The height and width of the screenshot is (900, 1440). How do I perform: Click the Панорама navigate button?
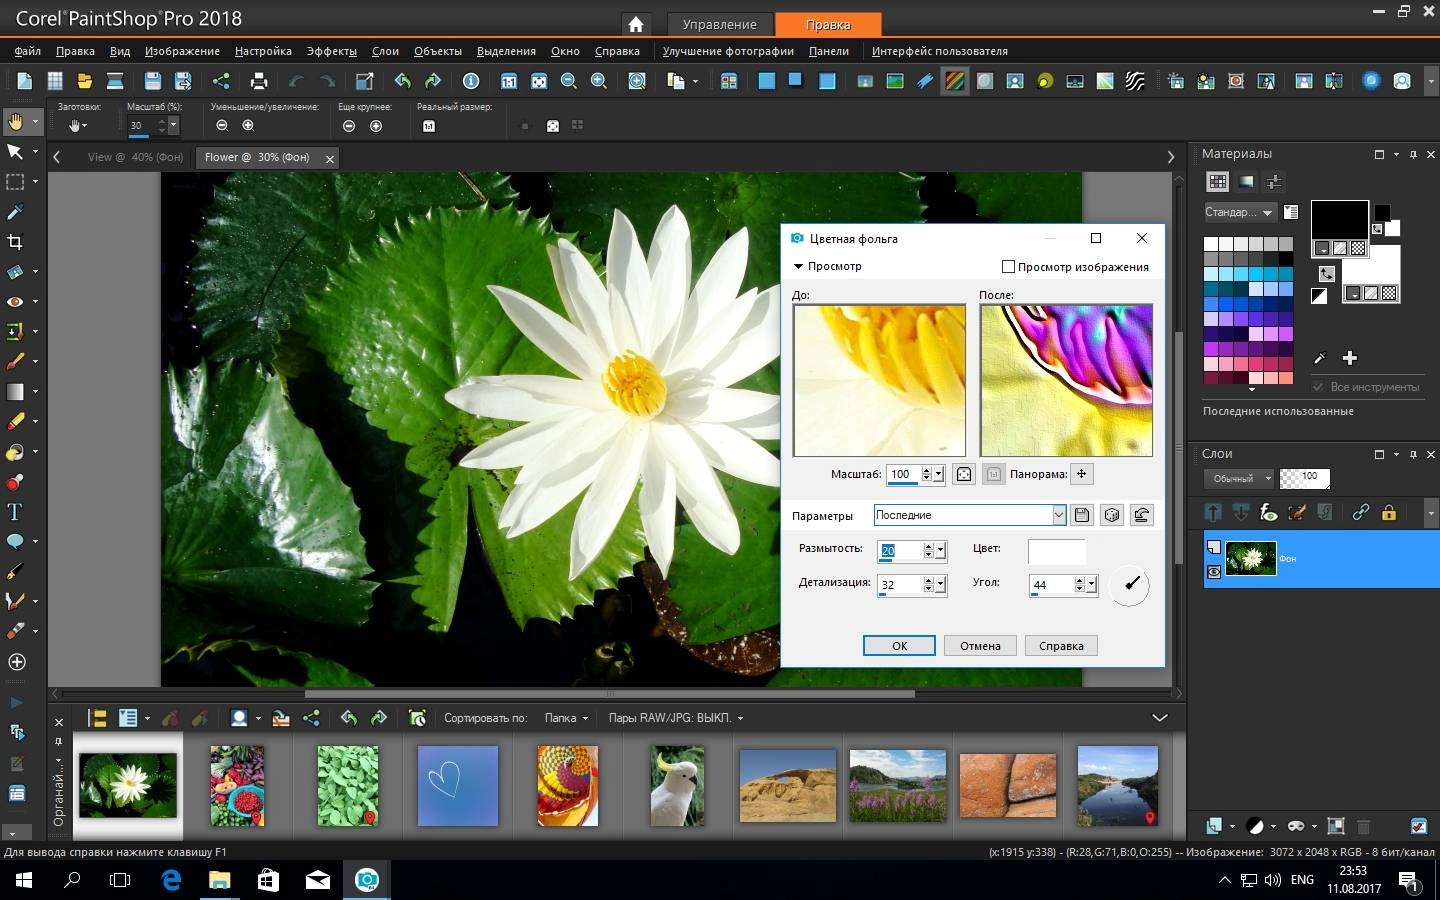pos(1082,474)
